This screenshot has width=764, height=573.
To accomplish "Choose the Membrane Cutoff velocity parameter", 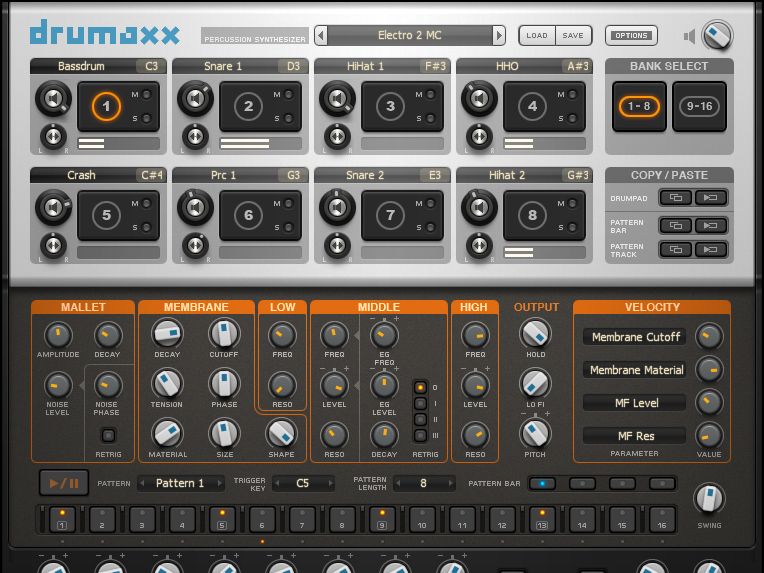I will point(635,337).
